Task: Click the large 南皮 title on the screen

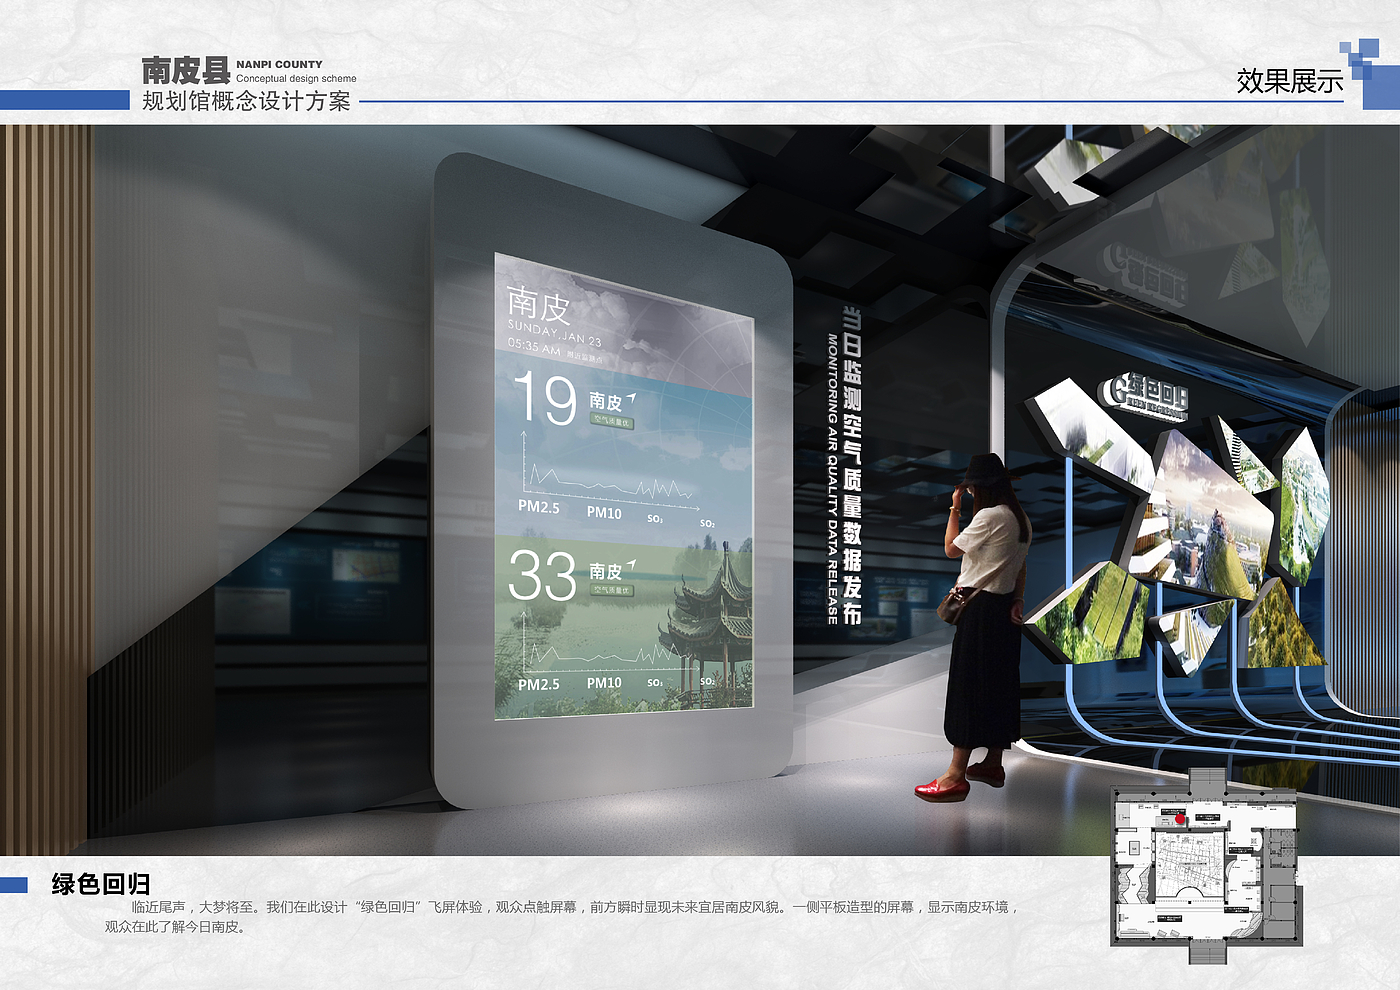Action: (538, 303)
